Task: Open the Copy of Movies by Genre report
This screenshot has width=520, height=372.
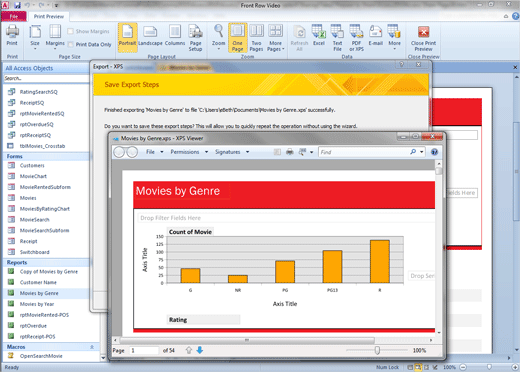Action: pos(49,272)
